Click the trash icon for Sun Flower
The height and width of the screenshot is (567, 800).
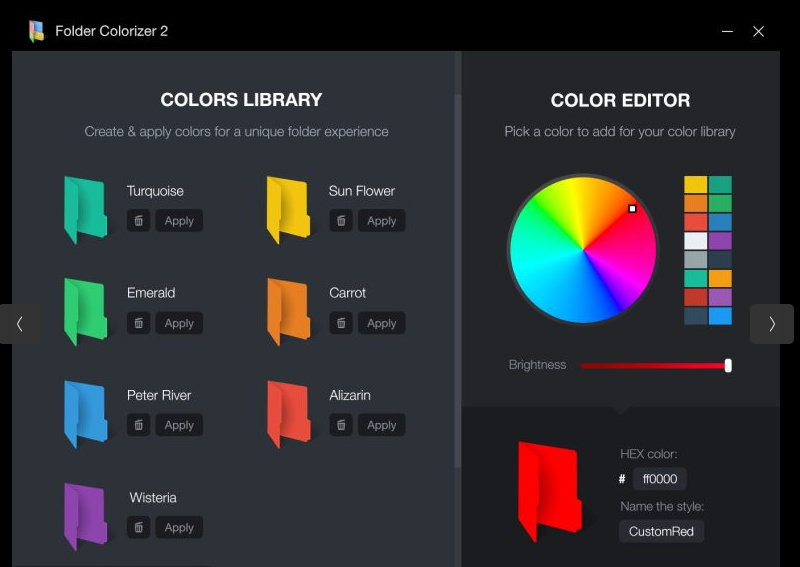(341, 221)
